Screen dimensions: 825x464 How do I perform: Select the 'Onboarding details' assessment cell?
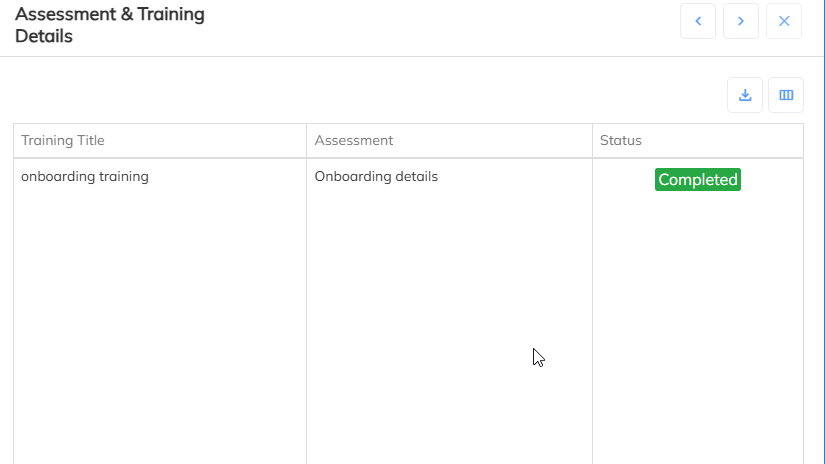376,177
